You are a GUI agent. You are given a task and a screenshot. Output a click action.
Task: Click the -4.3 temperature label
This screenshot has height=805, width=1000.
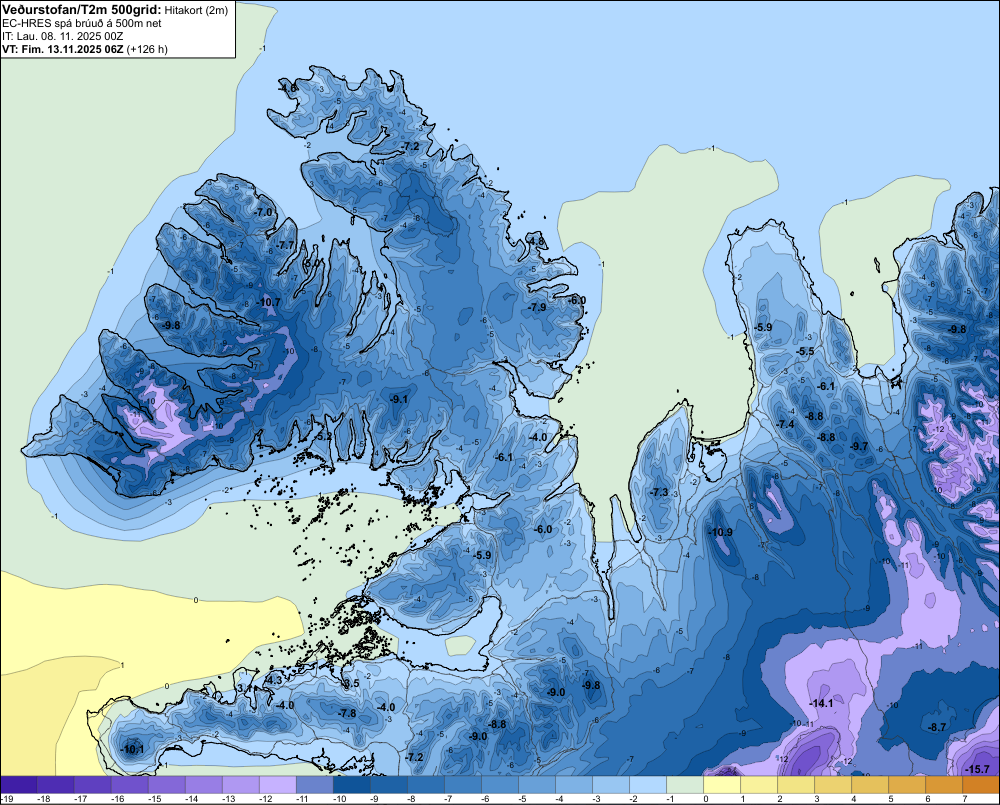point(274,681)
